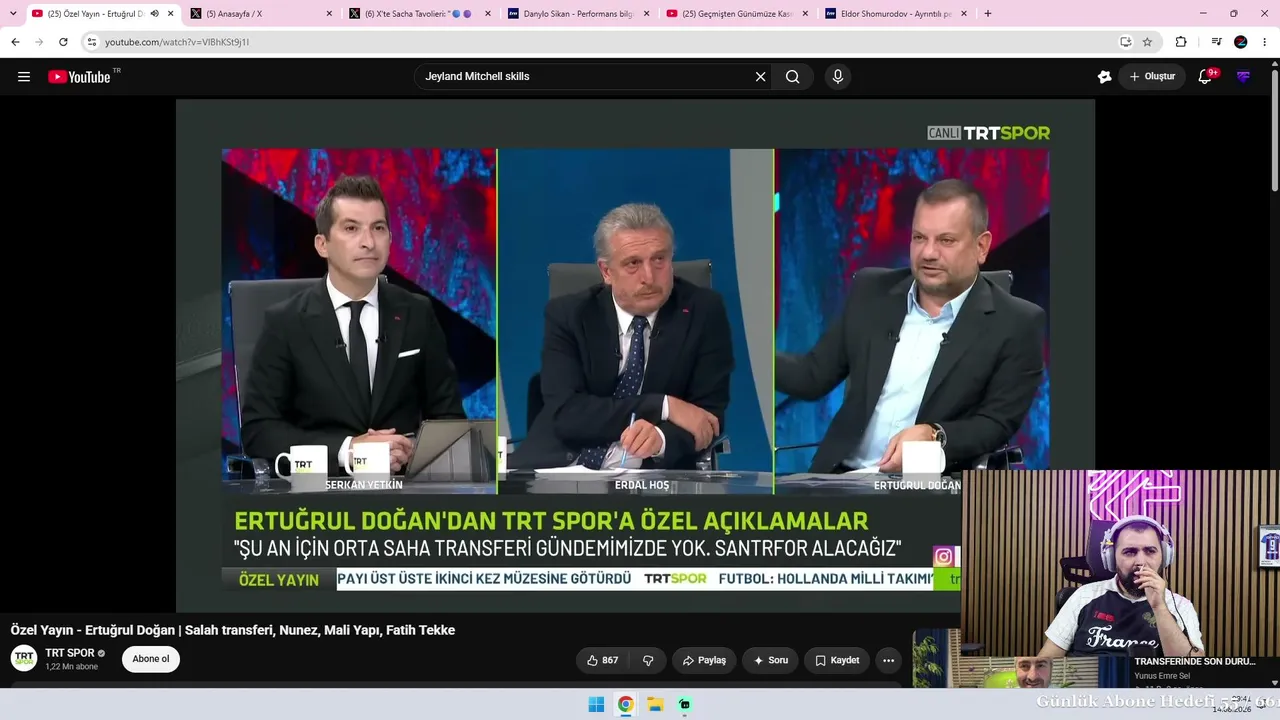Close the "Danylo Sikan" tab

click(x=646, y=14)
